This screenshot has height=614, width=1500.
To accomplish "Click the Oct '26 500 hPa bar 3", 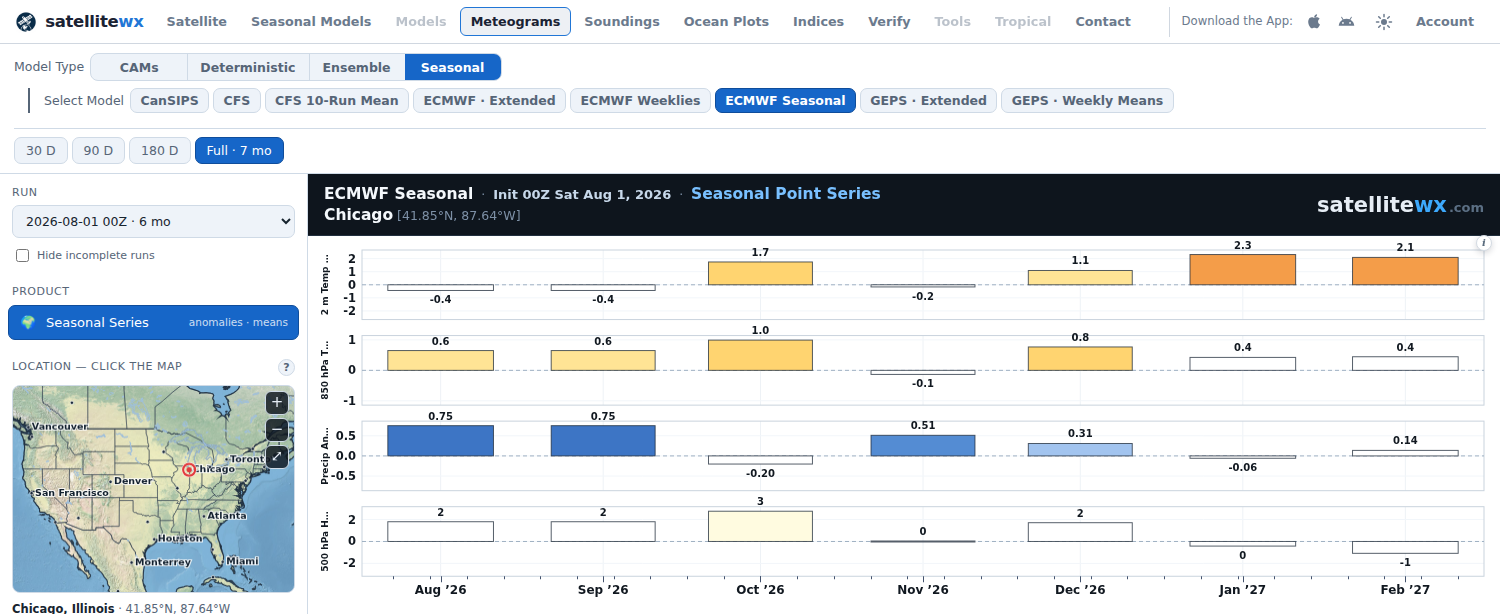I will (x=760, y=526).
